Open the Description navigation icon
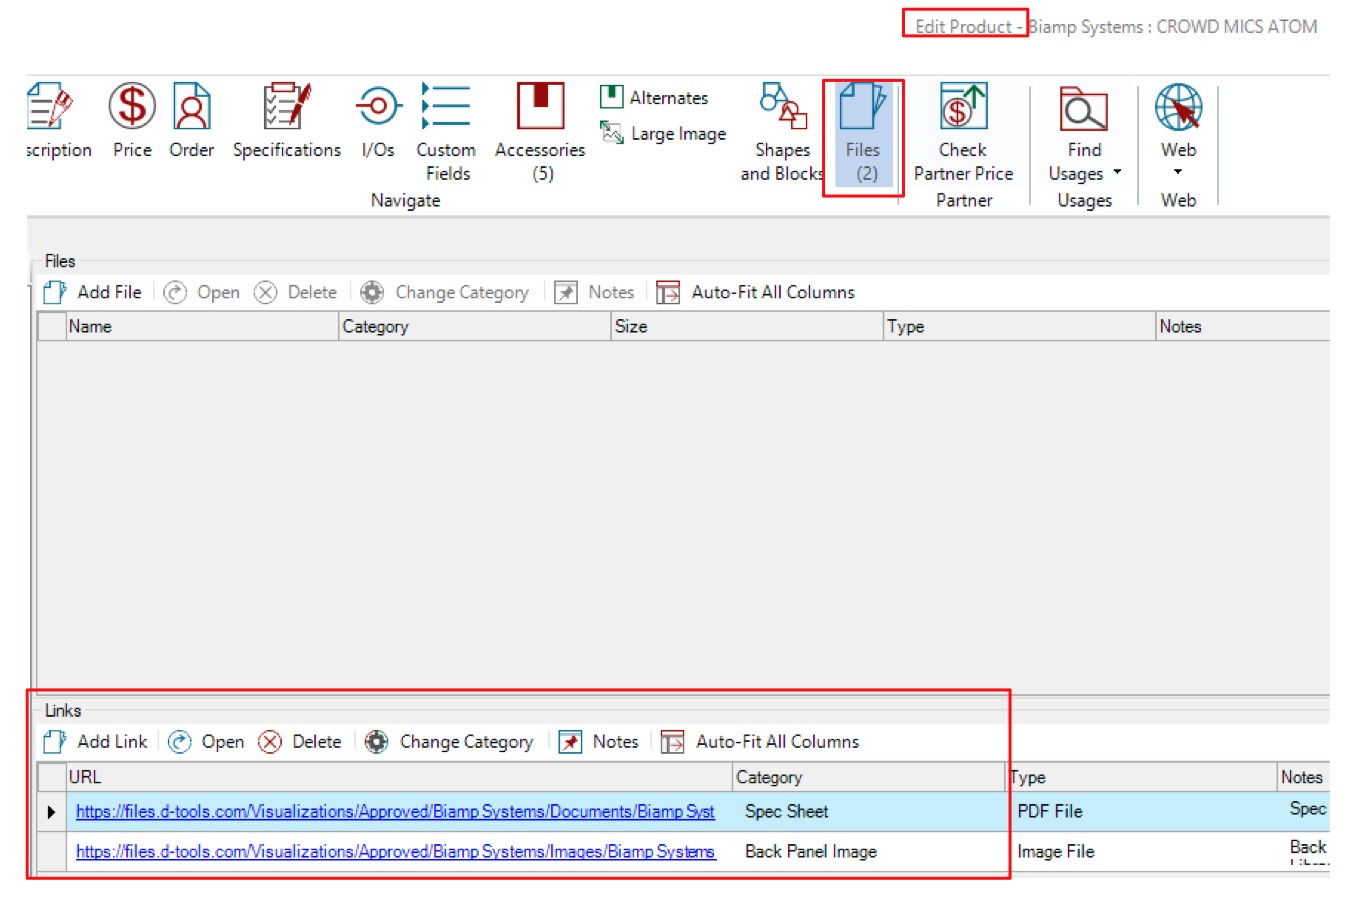This screenshot has height=902, width=1354. click(50, 106)
